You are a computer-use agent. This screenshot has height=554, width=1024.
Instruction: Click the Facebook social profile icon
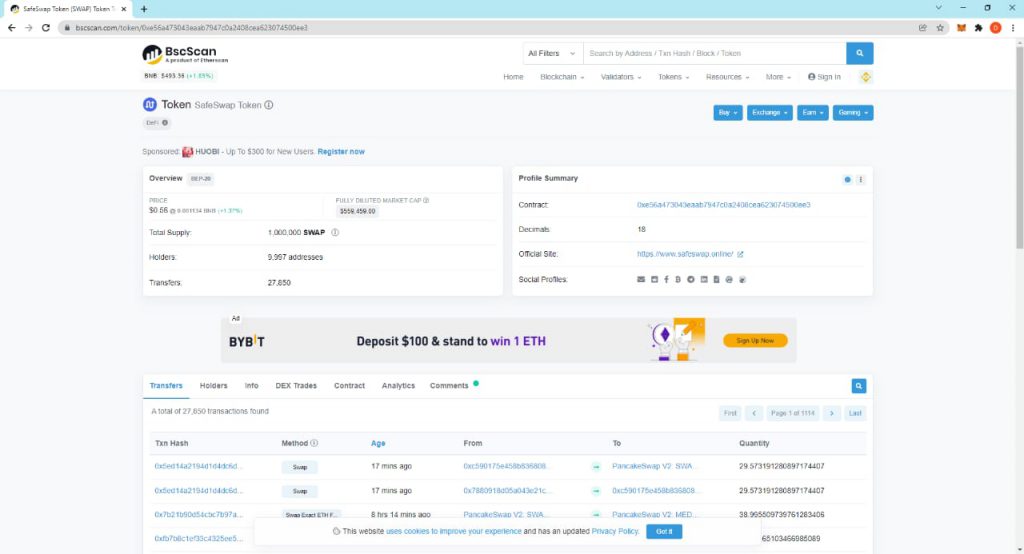click(x=666, y=280)
